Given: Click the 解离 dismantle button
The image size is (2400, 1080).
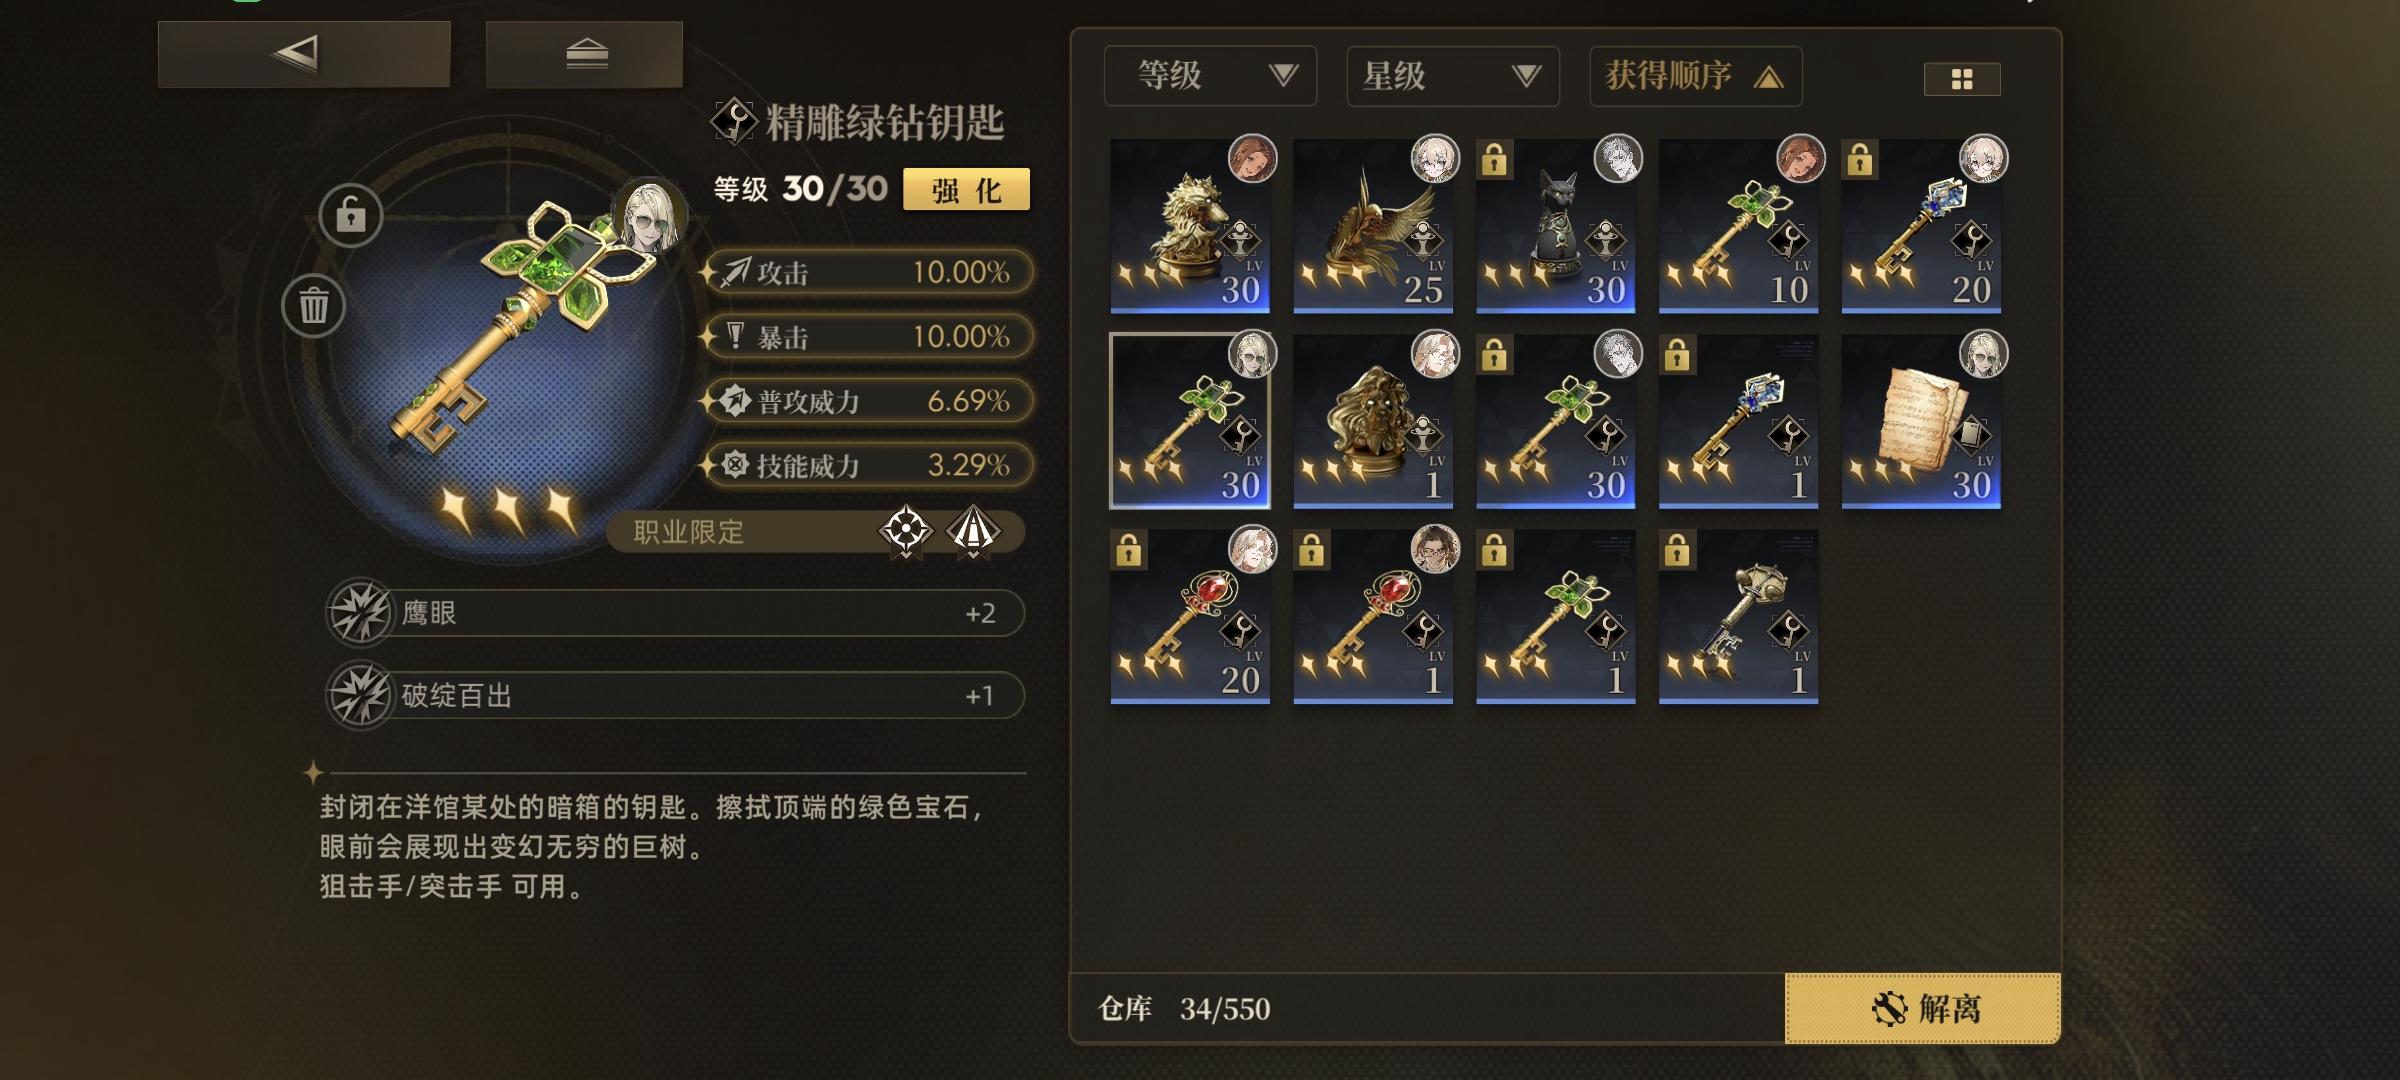Looking at the screenshot, I should [1922, 1008].
